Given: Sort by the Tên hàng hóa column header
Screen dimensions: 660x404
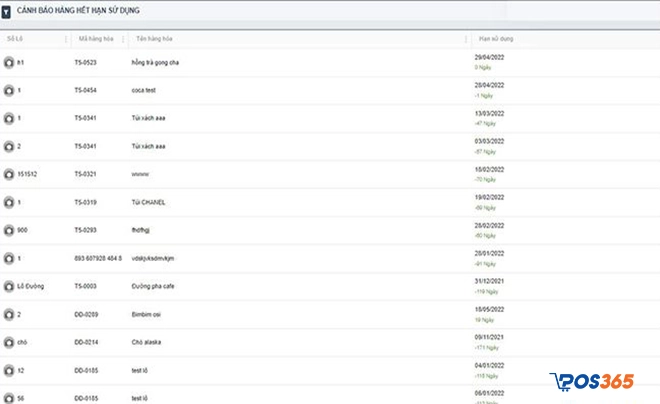Looking at the screenshot, I should pos(151,39).
